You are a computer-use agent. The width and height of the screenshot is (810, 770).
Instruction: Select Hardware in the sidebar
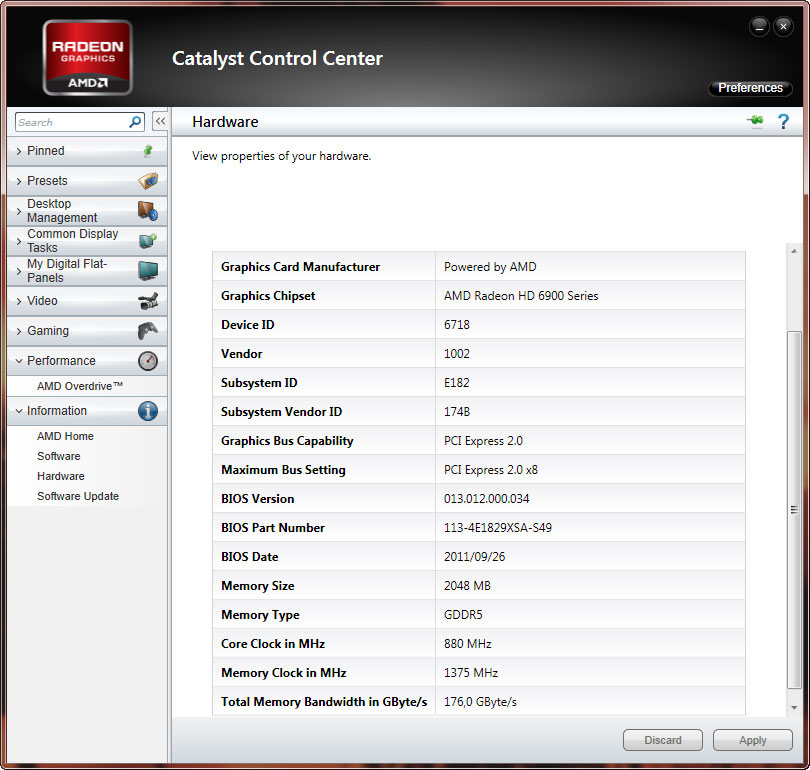60,476
